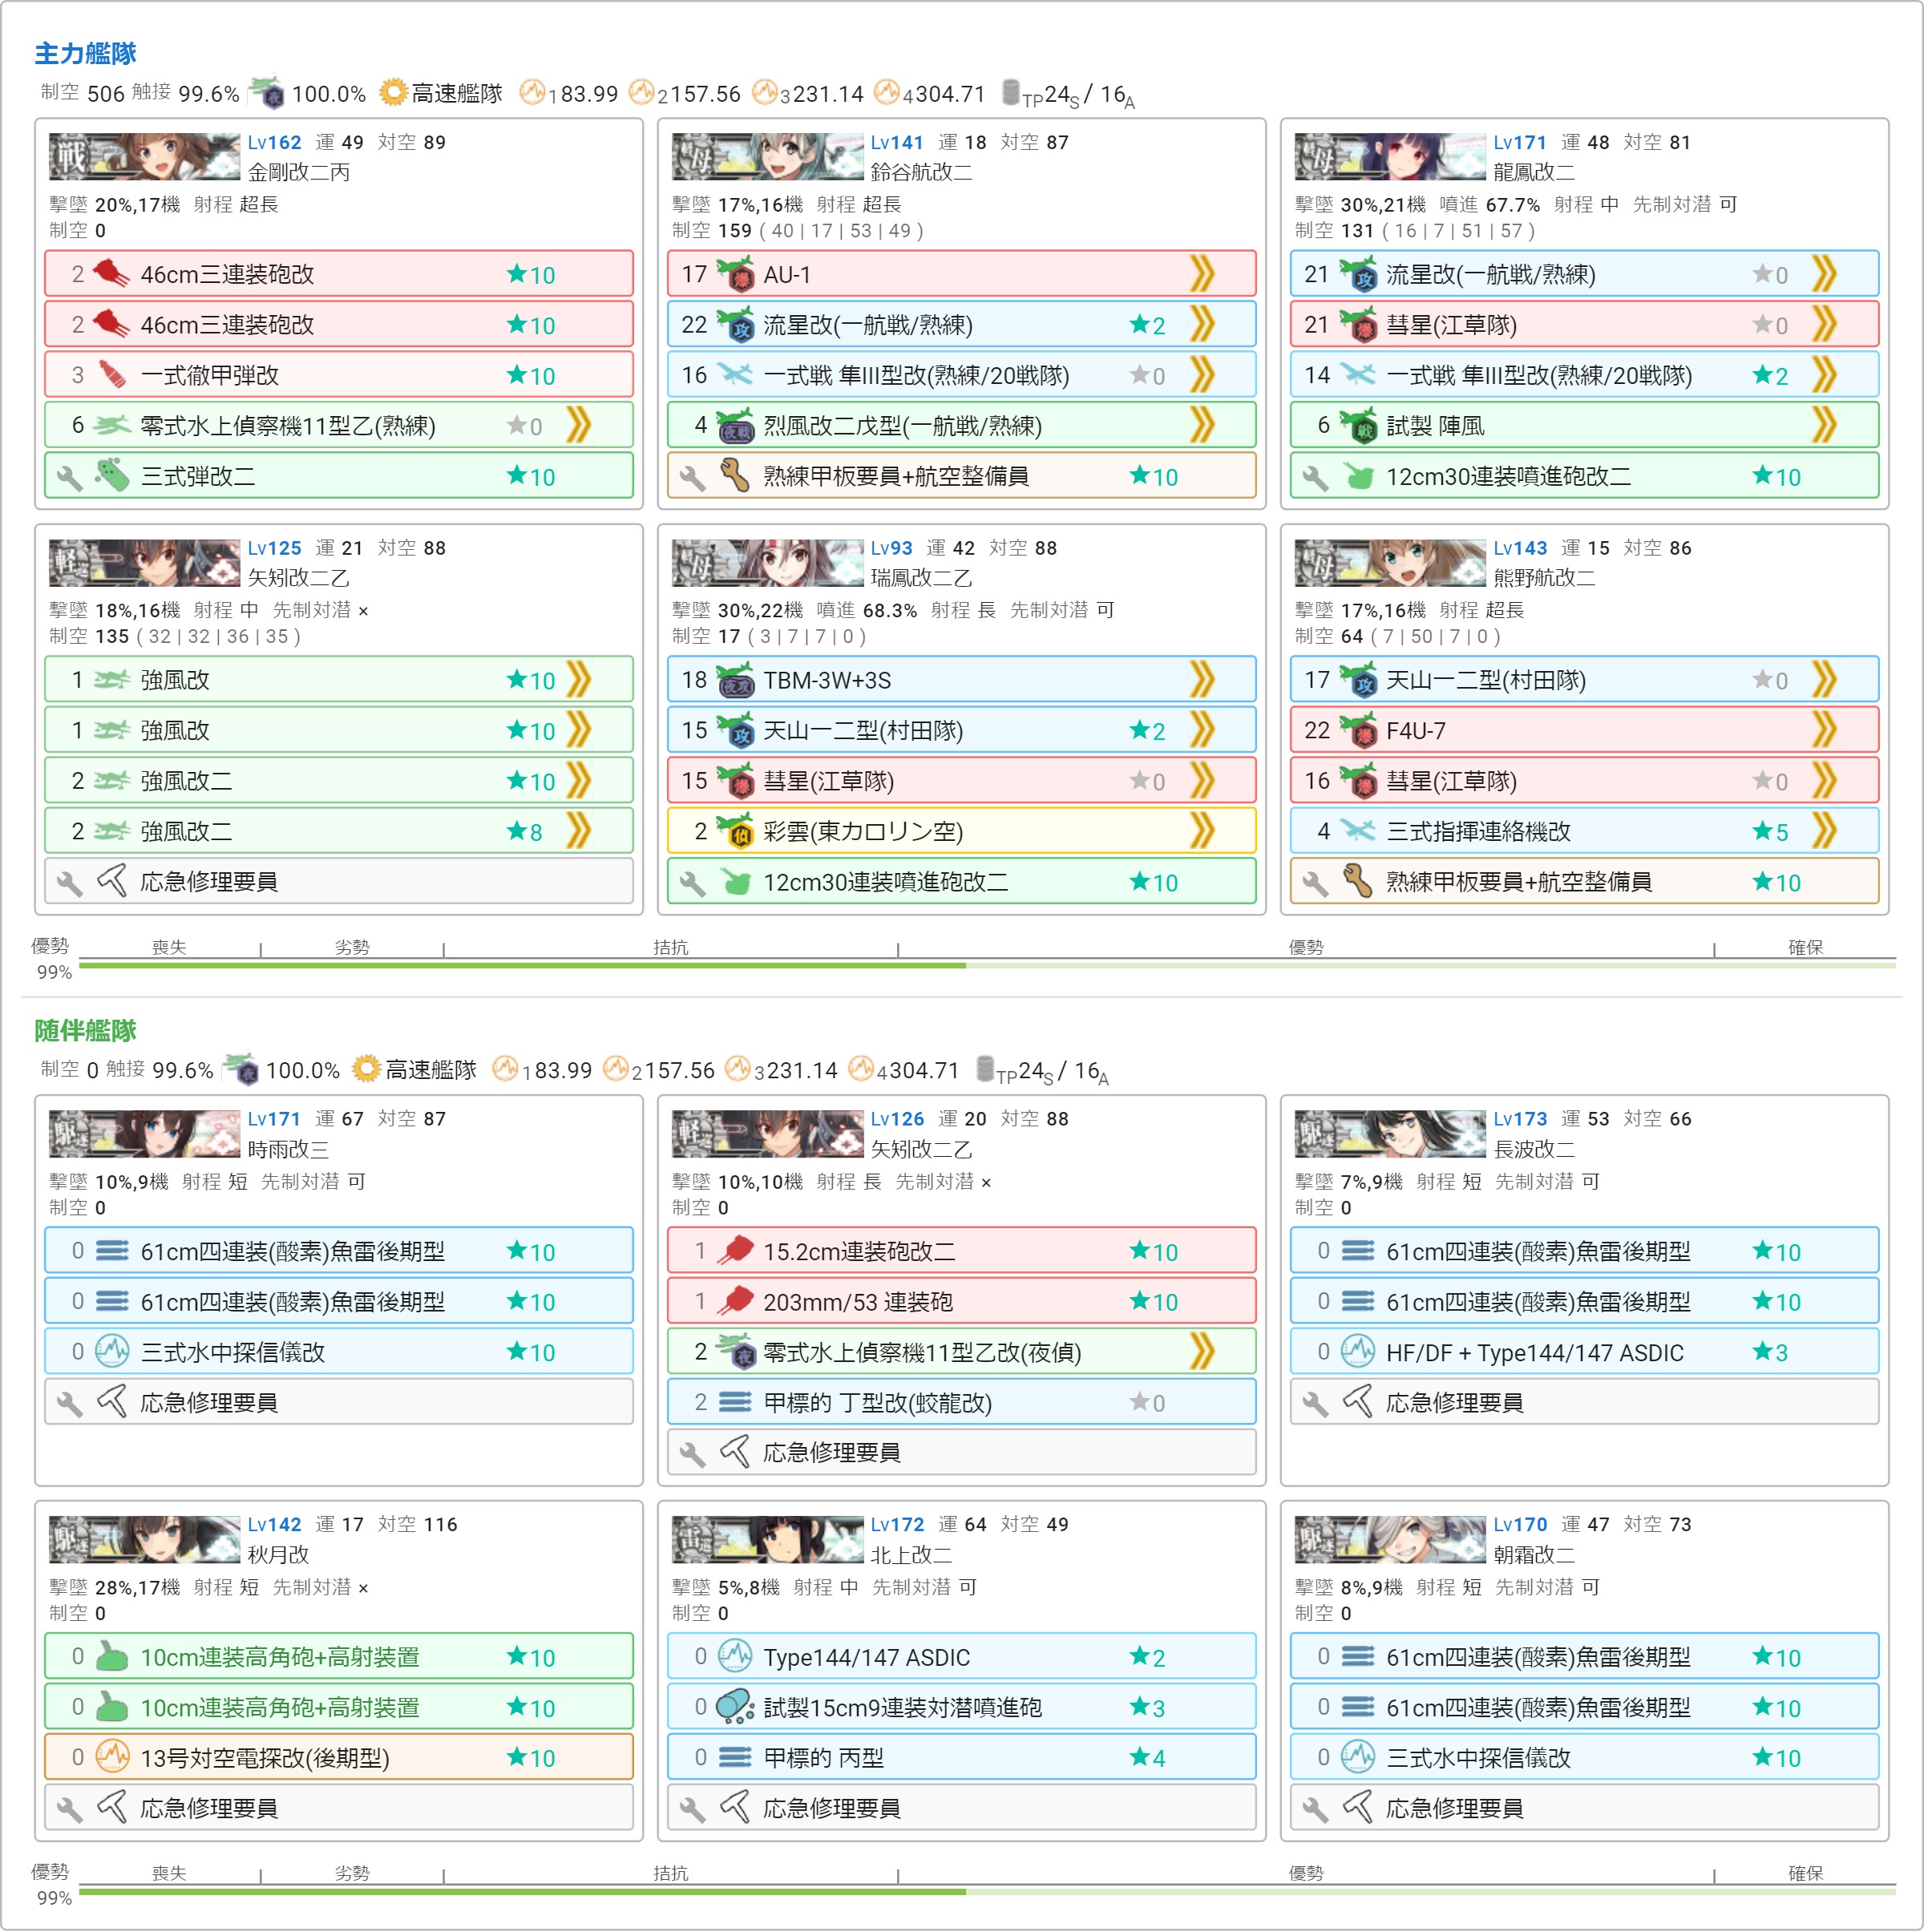Click the red gun icon of first 46cm三連装砲改

pyautogui.click(x=111, y=273)
